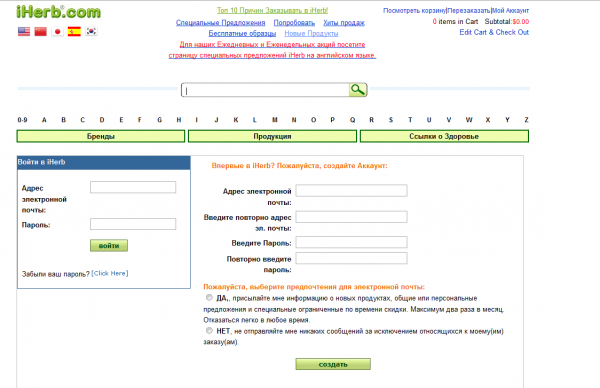Click the iHerb.com logo

(x=59, y=12)
